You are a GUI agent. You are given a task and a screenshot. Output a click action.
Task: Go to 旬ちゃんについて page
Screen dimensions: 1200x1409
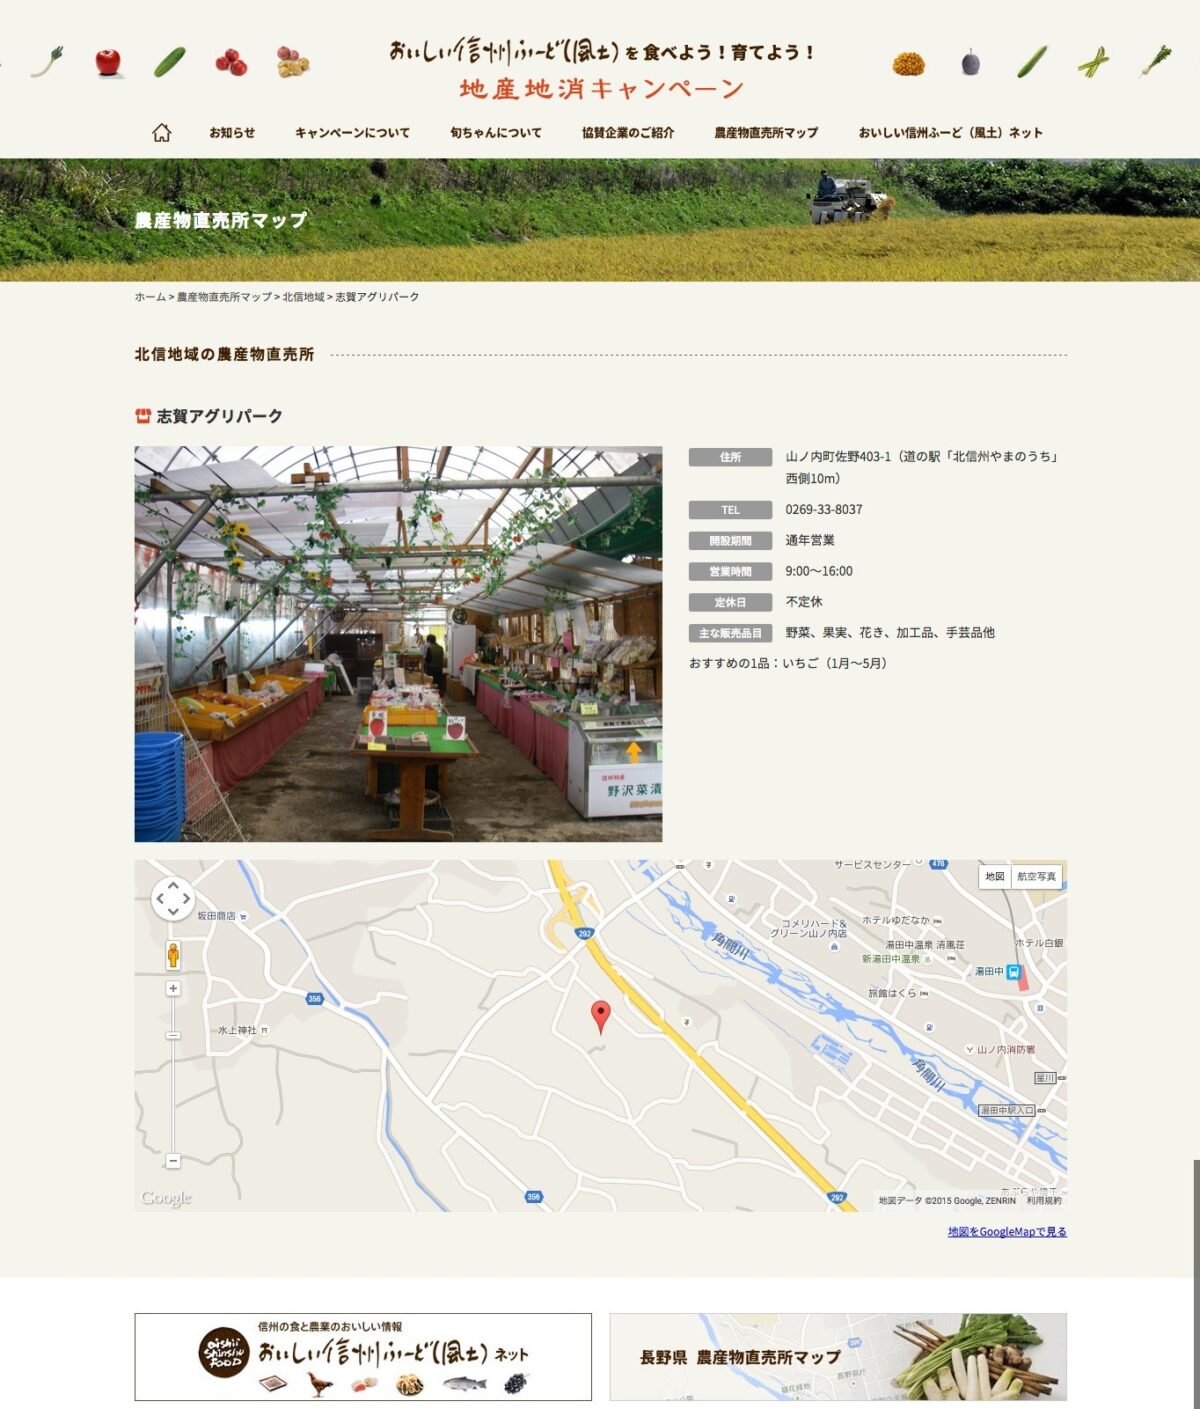[x=495, y=133]
